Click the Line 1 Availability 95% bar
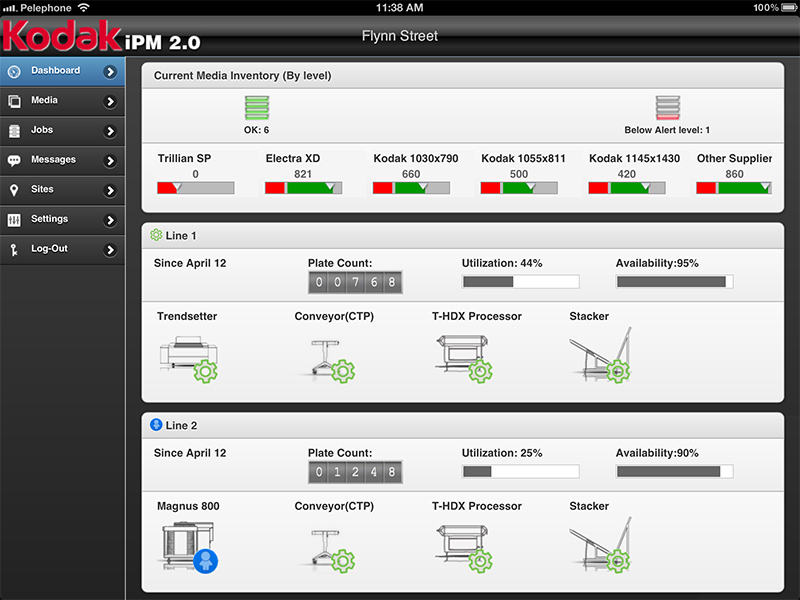This screenshot has width=800, height=600. coord(674,282)
